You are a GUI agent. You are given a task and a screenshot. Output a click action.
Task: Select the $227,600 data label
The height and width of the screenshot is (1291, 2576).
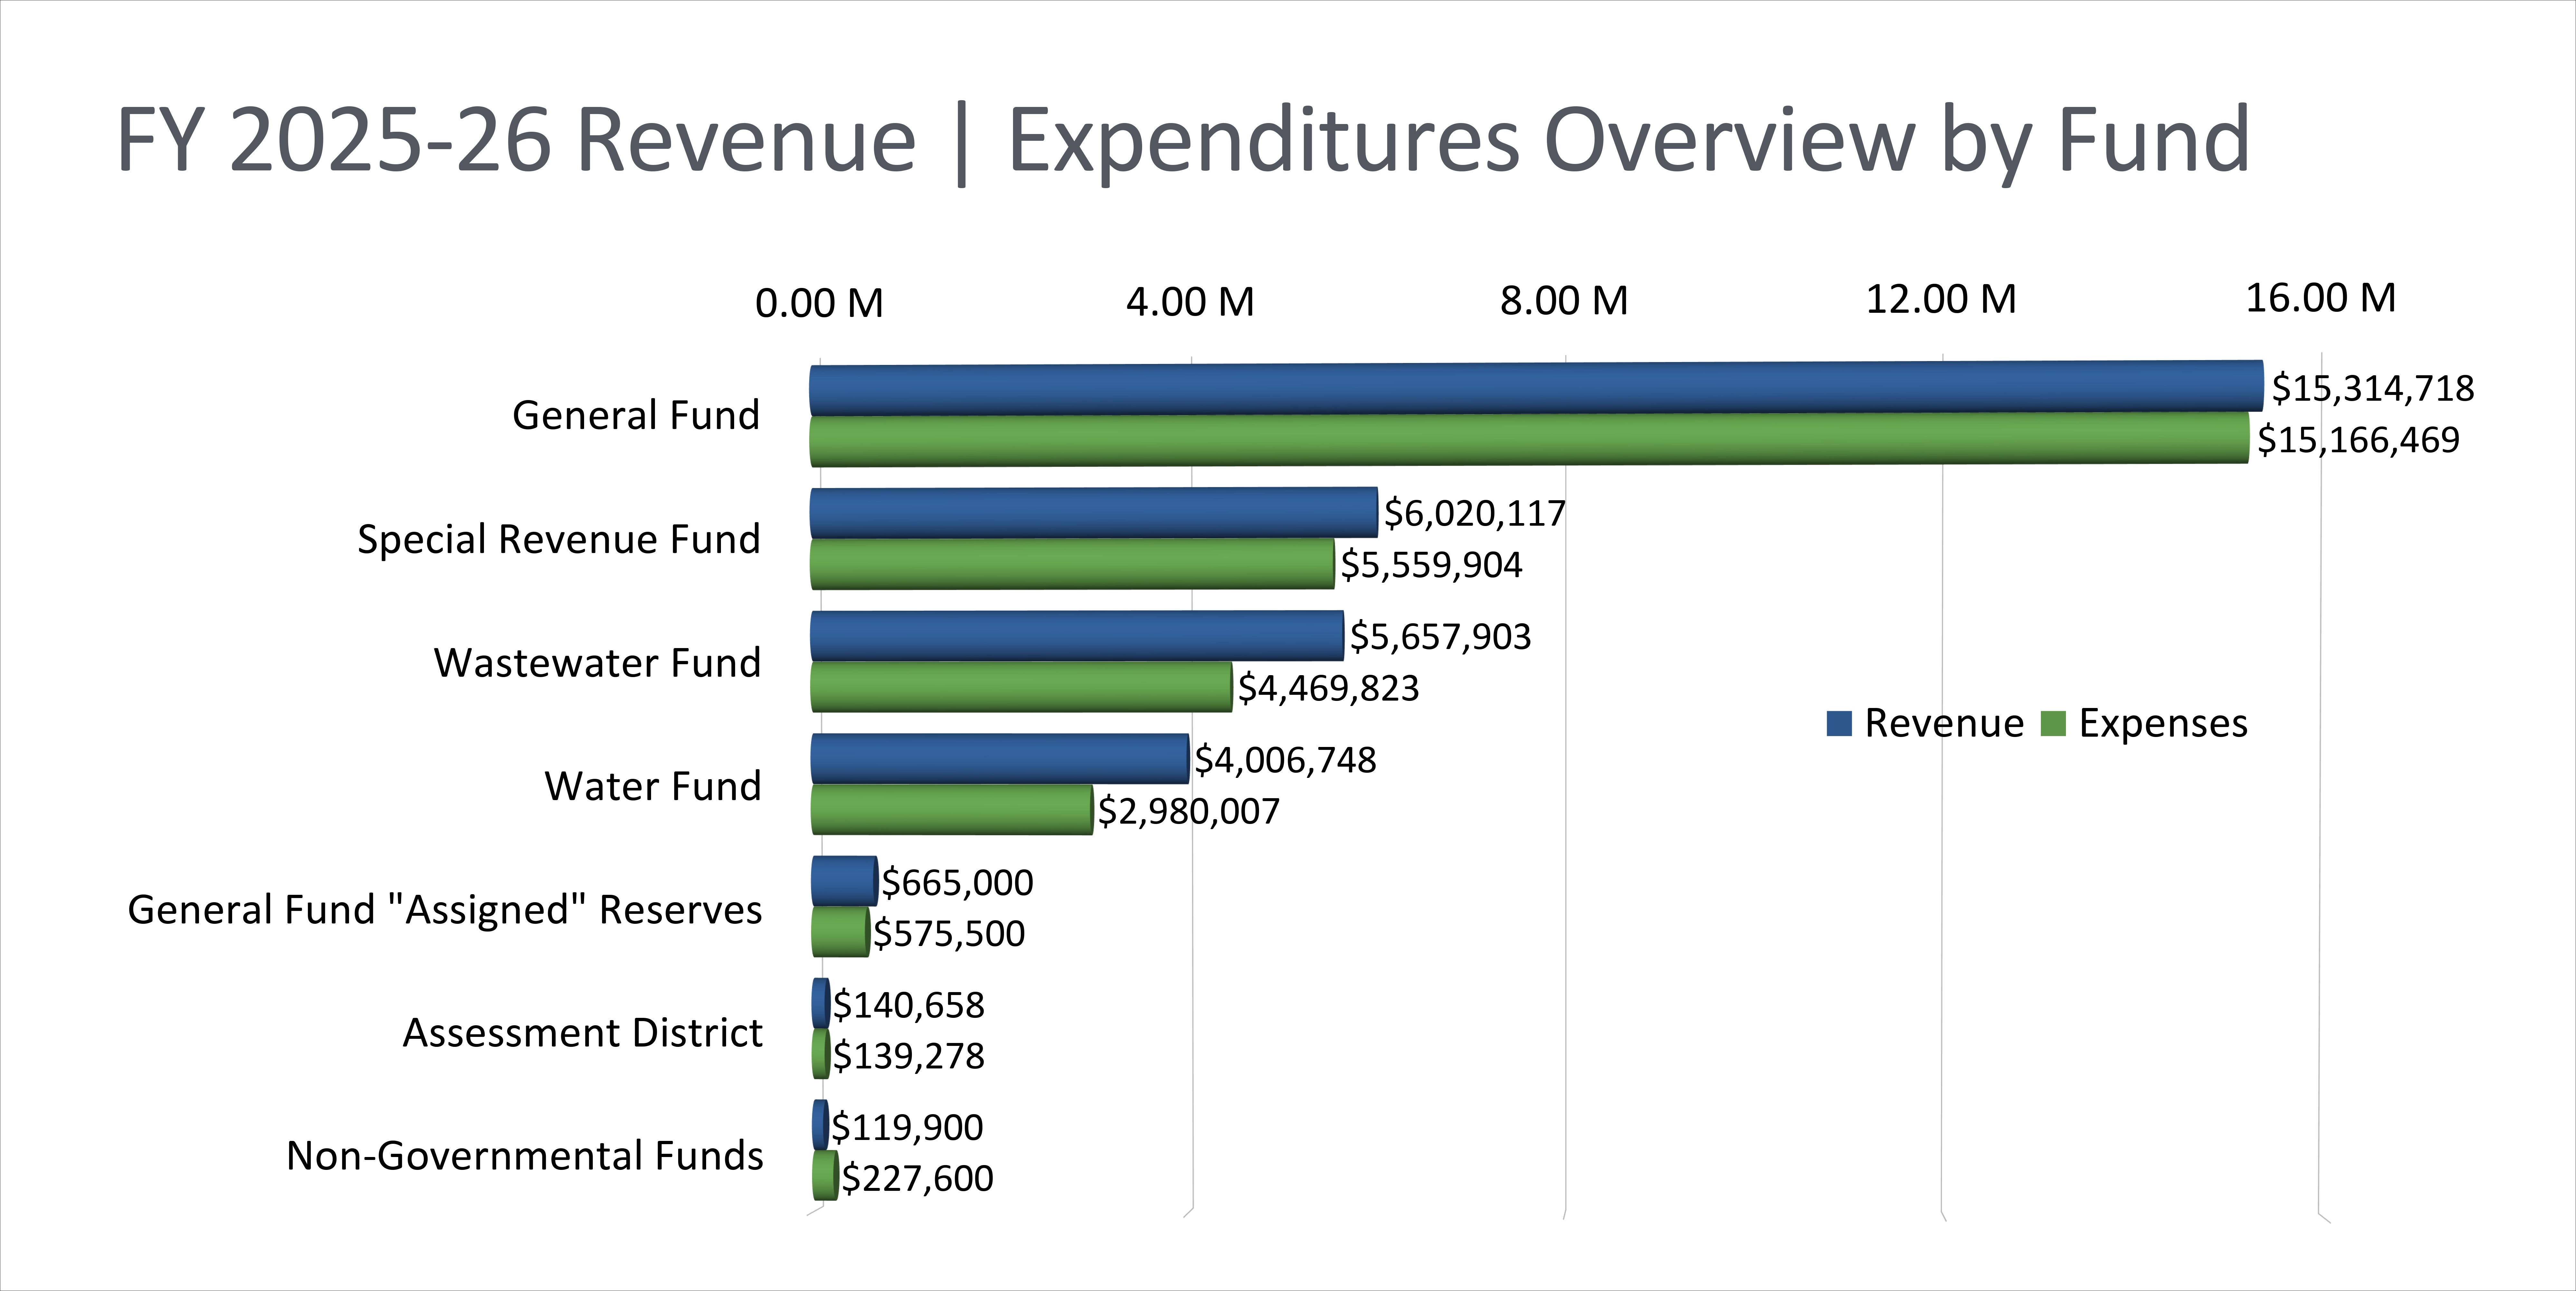[x=918, y=1179]
